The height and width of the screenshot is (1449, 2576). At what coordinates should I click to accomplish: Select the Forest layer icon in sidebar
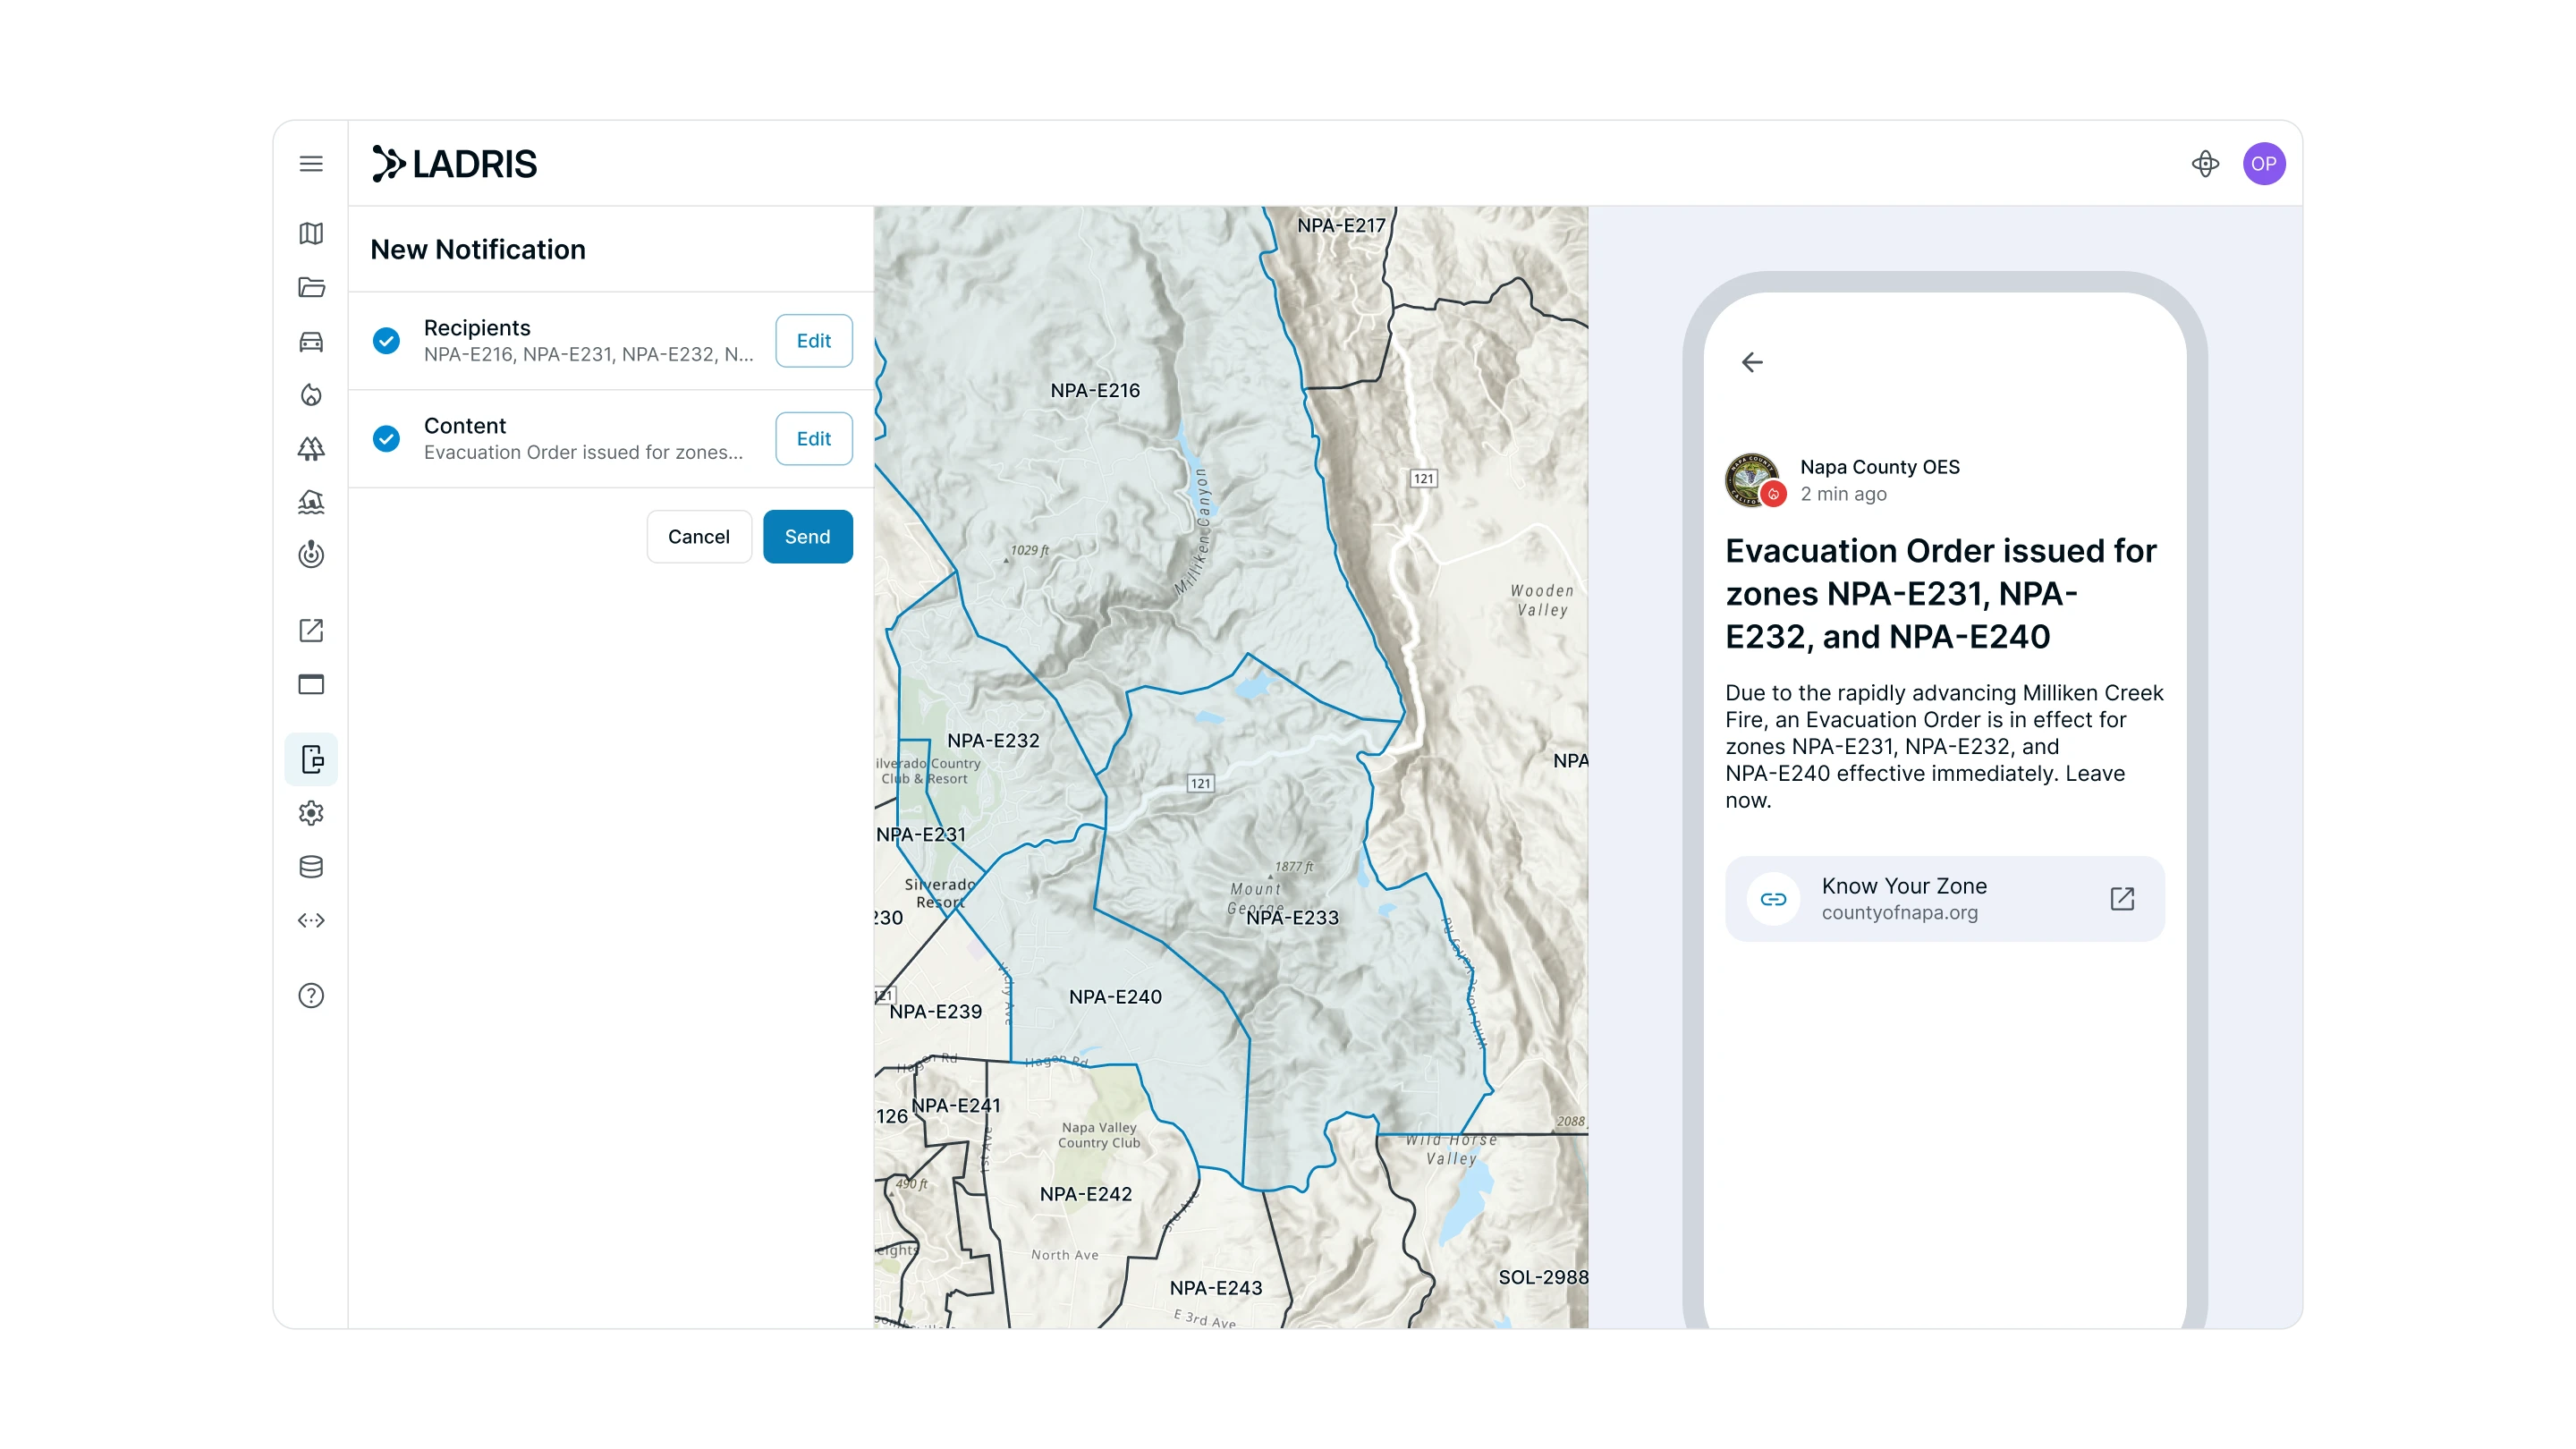(311, 449)
